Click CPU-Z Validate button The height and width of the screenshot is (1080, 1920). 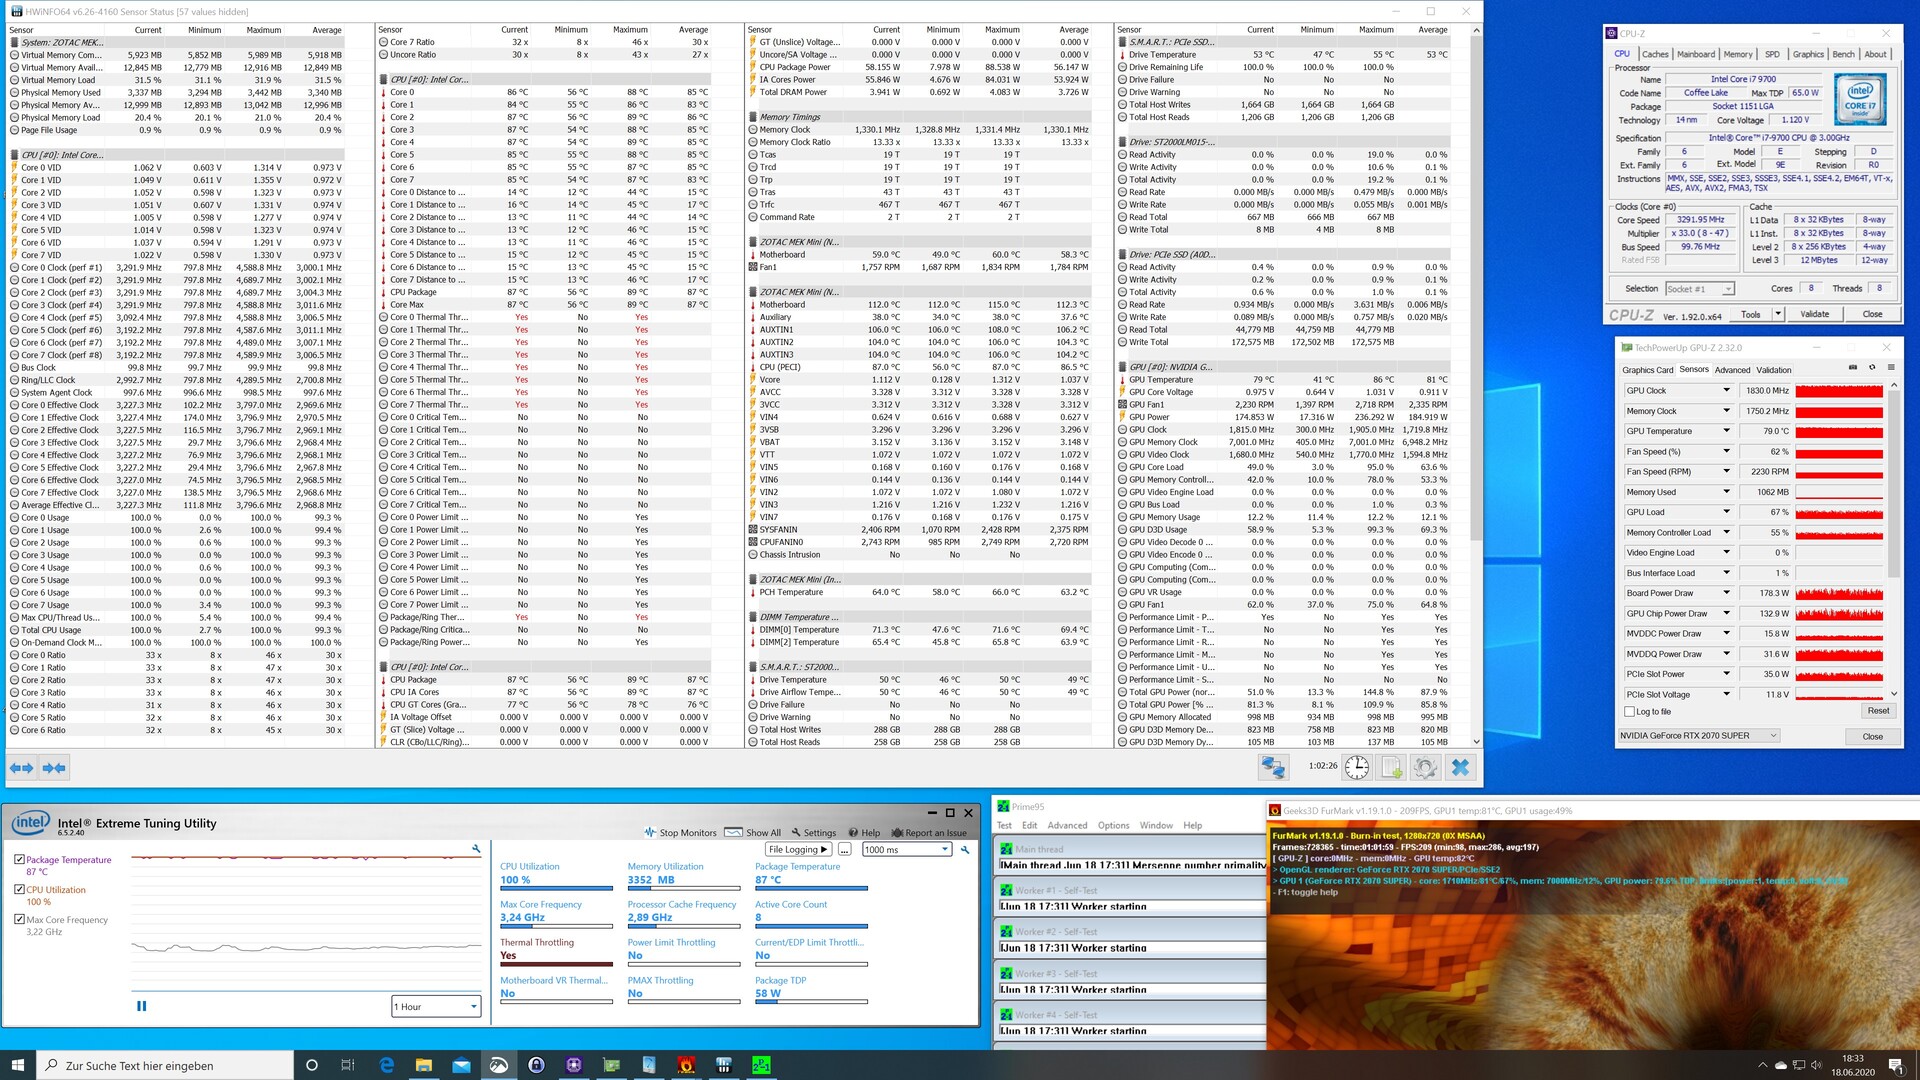coord(1814,314)
